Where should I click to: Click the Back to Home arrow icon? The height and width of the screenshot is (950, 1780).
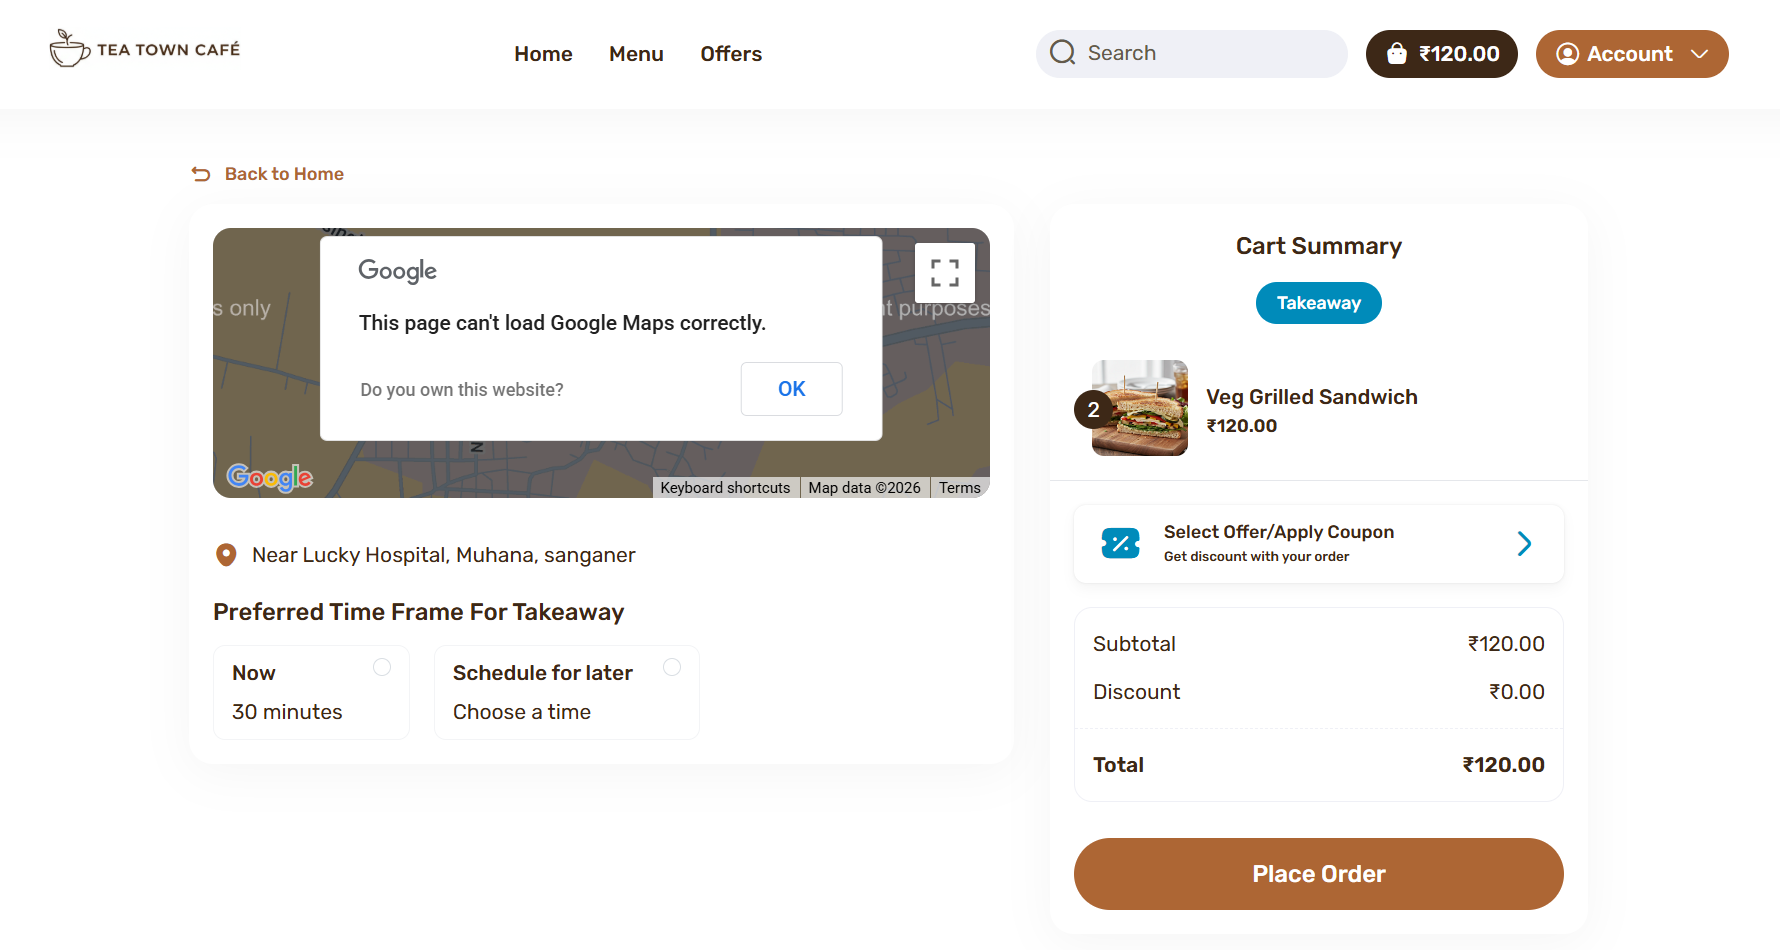[201, 174]
